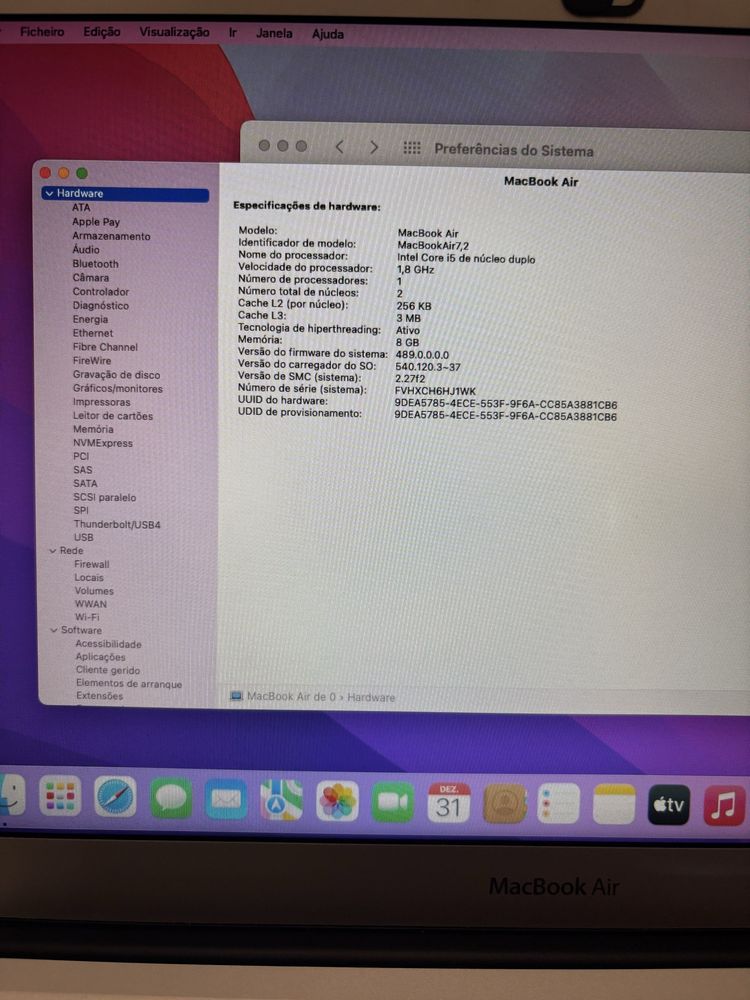Select Aplicações under Software
Image resolution: width=750 pixels, height=1000 pixels.
[x=101, y=657]
